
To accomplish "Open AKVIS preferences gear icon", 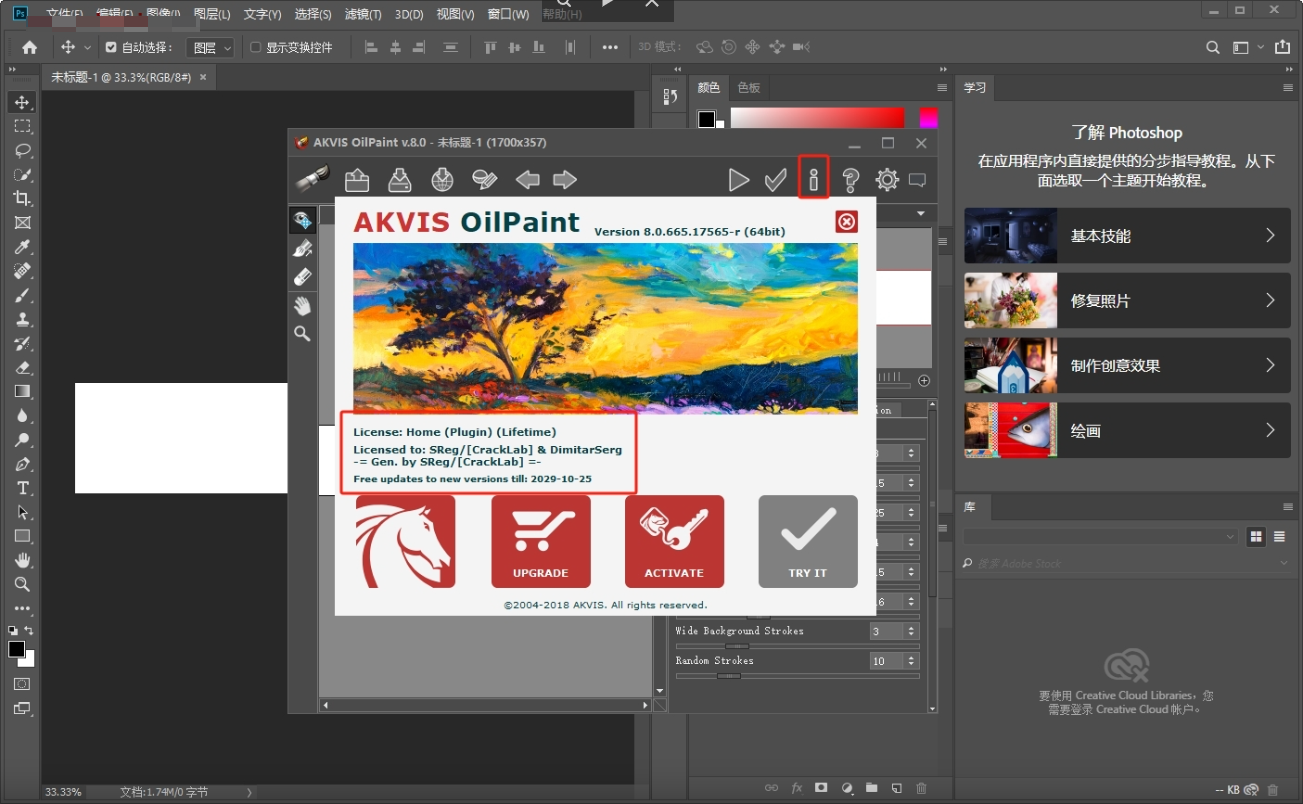I will tap(887, 180).
